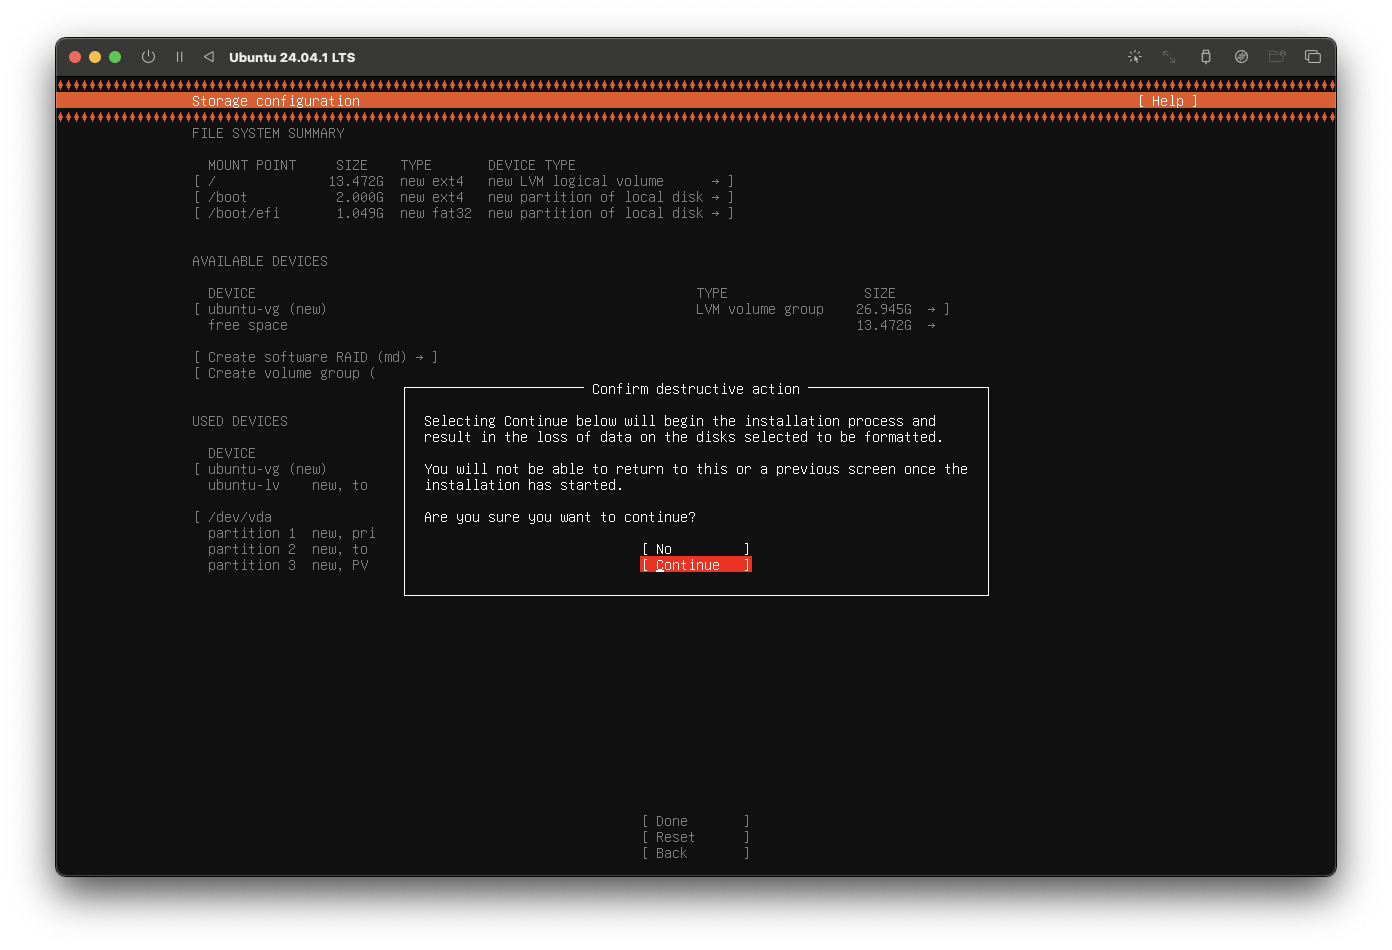Pause the running virtual machine
The width and height of the screenshot is (1392, 950).
click(179, 57)
